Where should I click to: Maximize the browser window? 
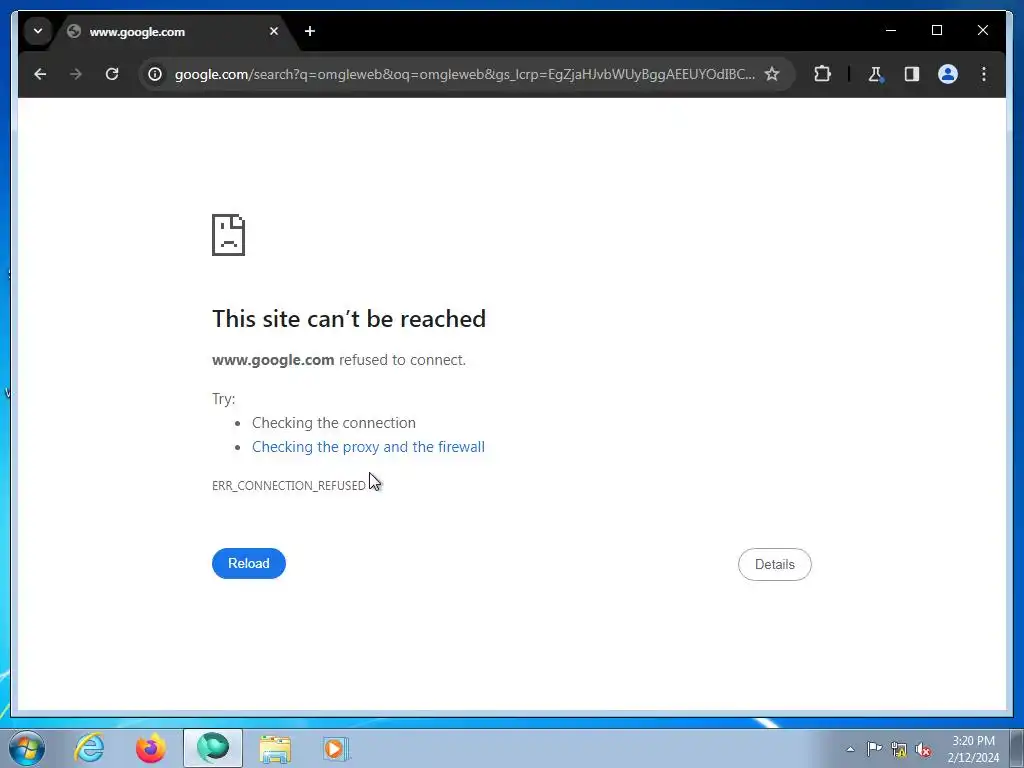[x=936, y=30]
